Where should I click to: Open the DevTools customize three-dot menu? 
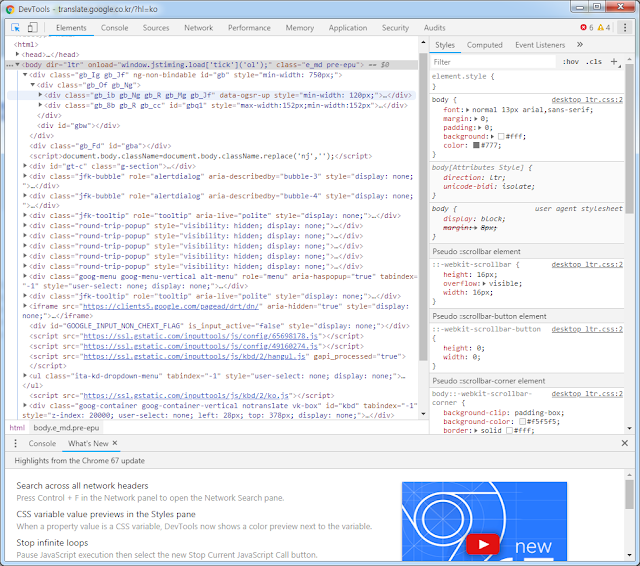(x=624, y=28)
